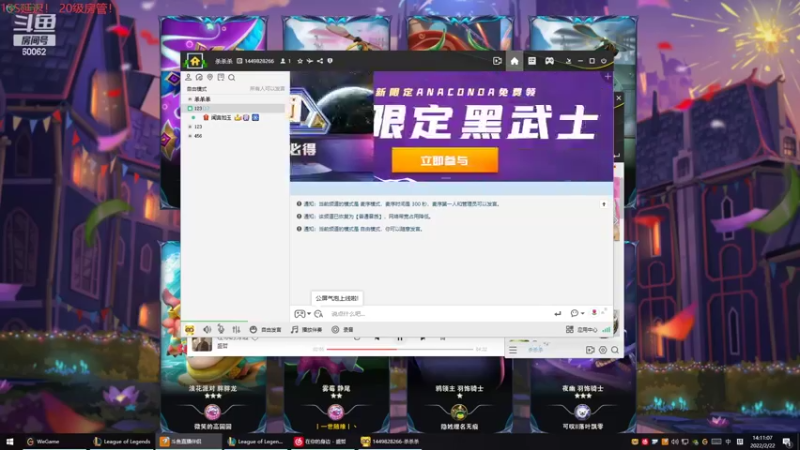This screenshot has width=800, height=450.
Task: Send message with the enter arrow icon
Action: click(557, 314)
